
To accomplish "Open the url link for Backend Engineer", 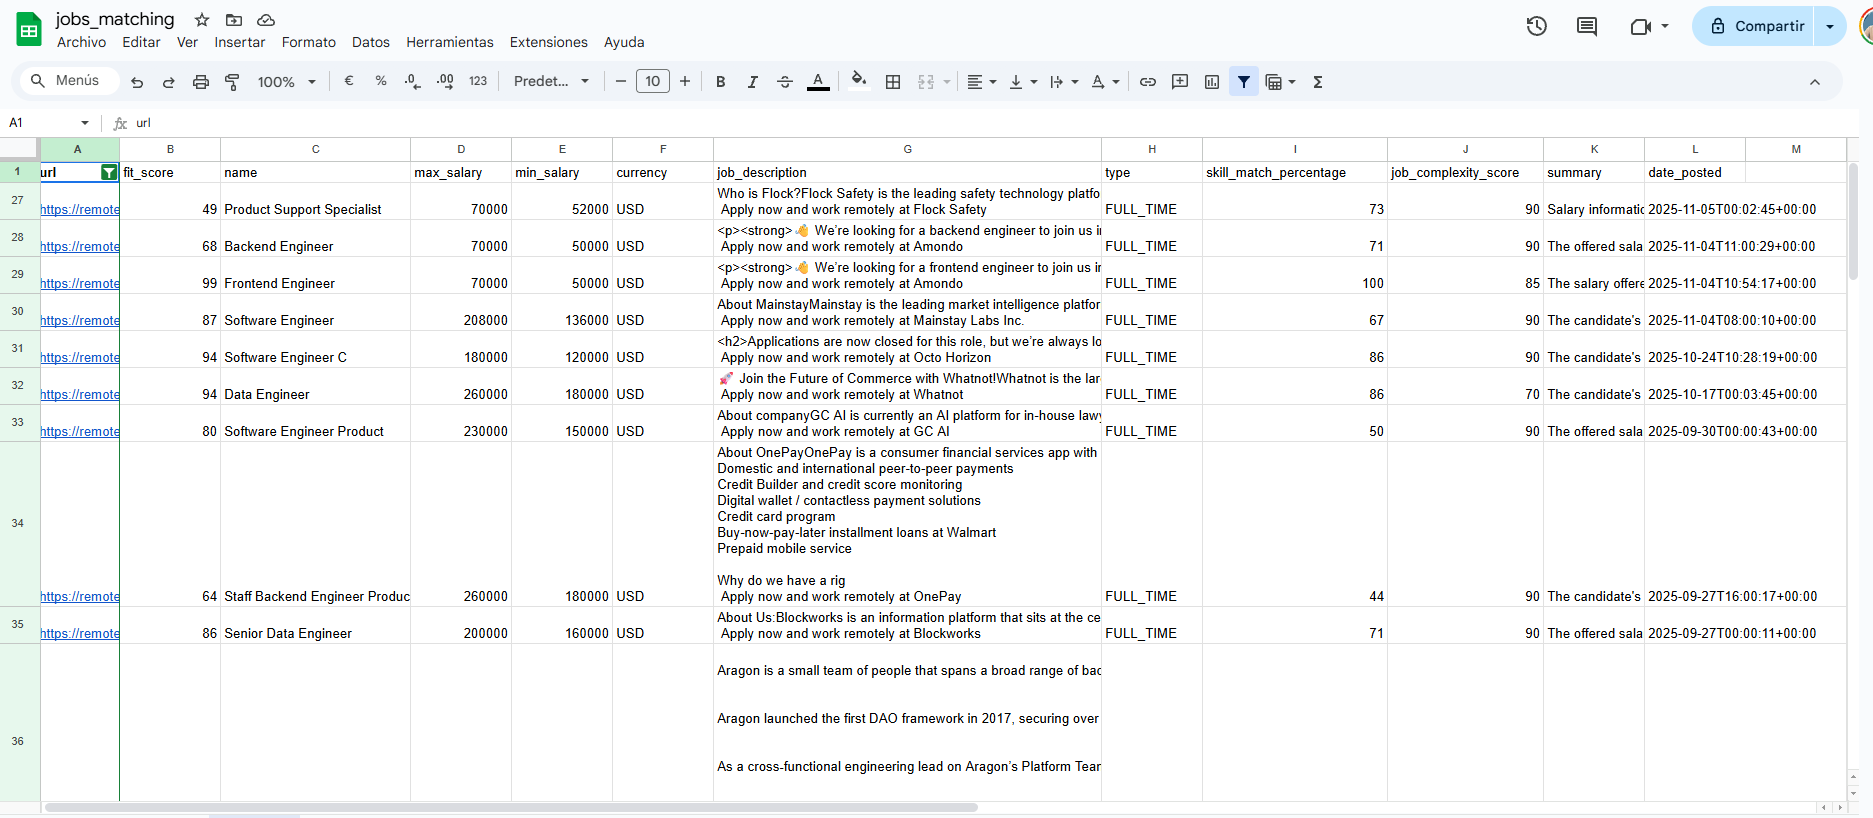I will point(80,247).
